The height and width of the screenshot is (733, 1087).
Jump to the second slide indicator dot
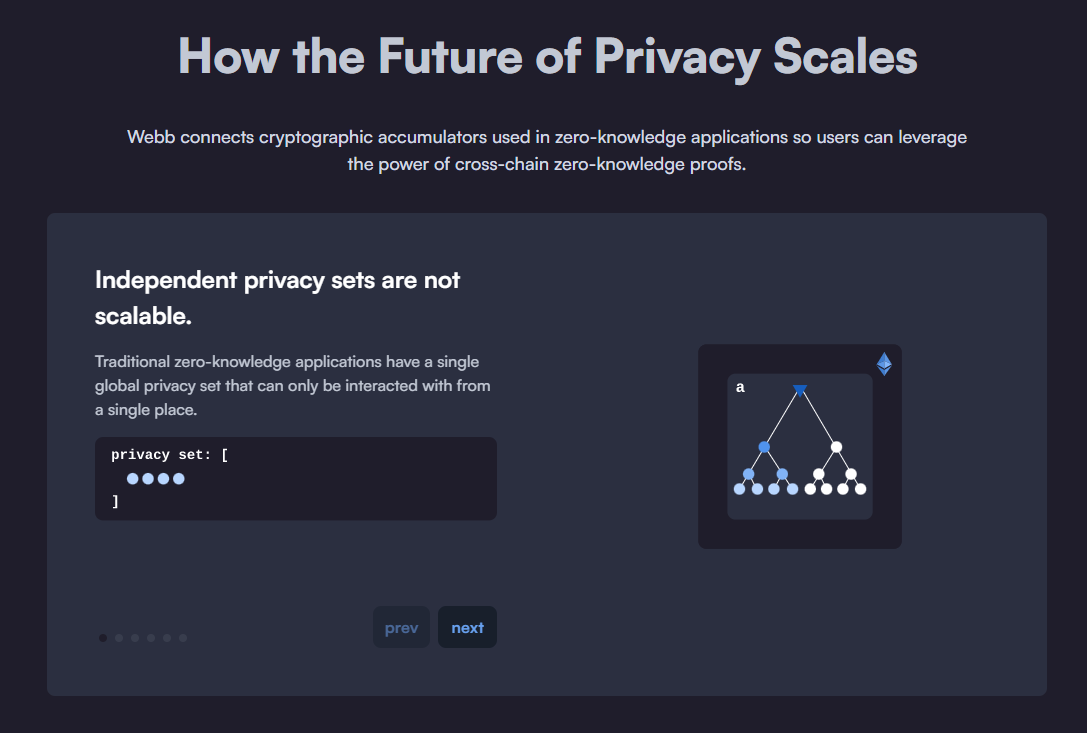click(x=119, y=638)
